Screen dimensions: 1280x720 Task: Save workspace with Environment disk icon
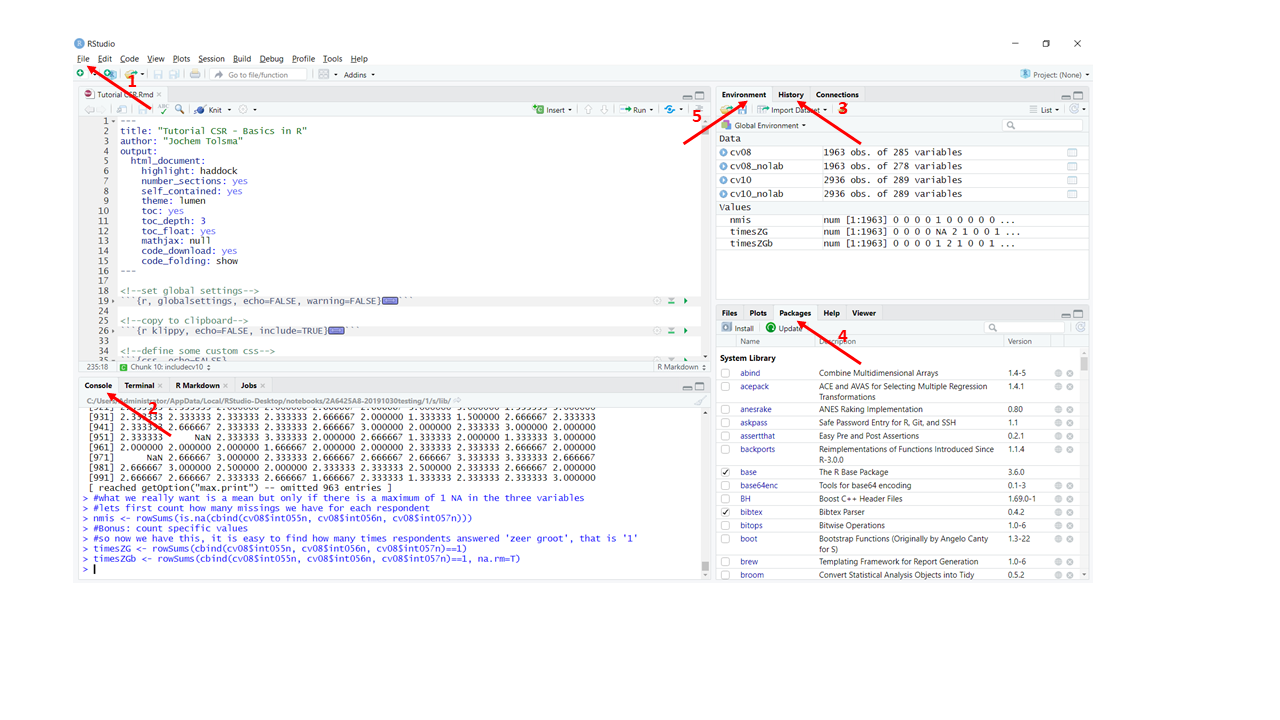tap(742, 109)
